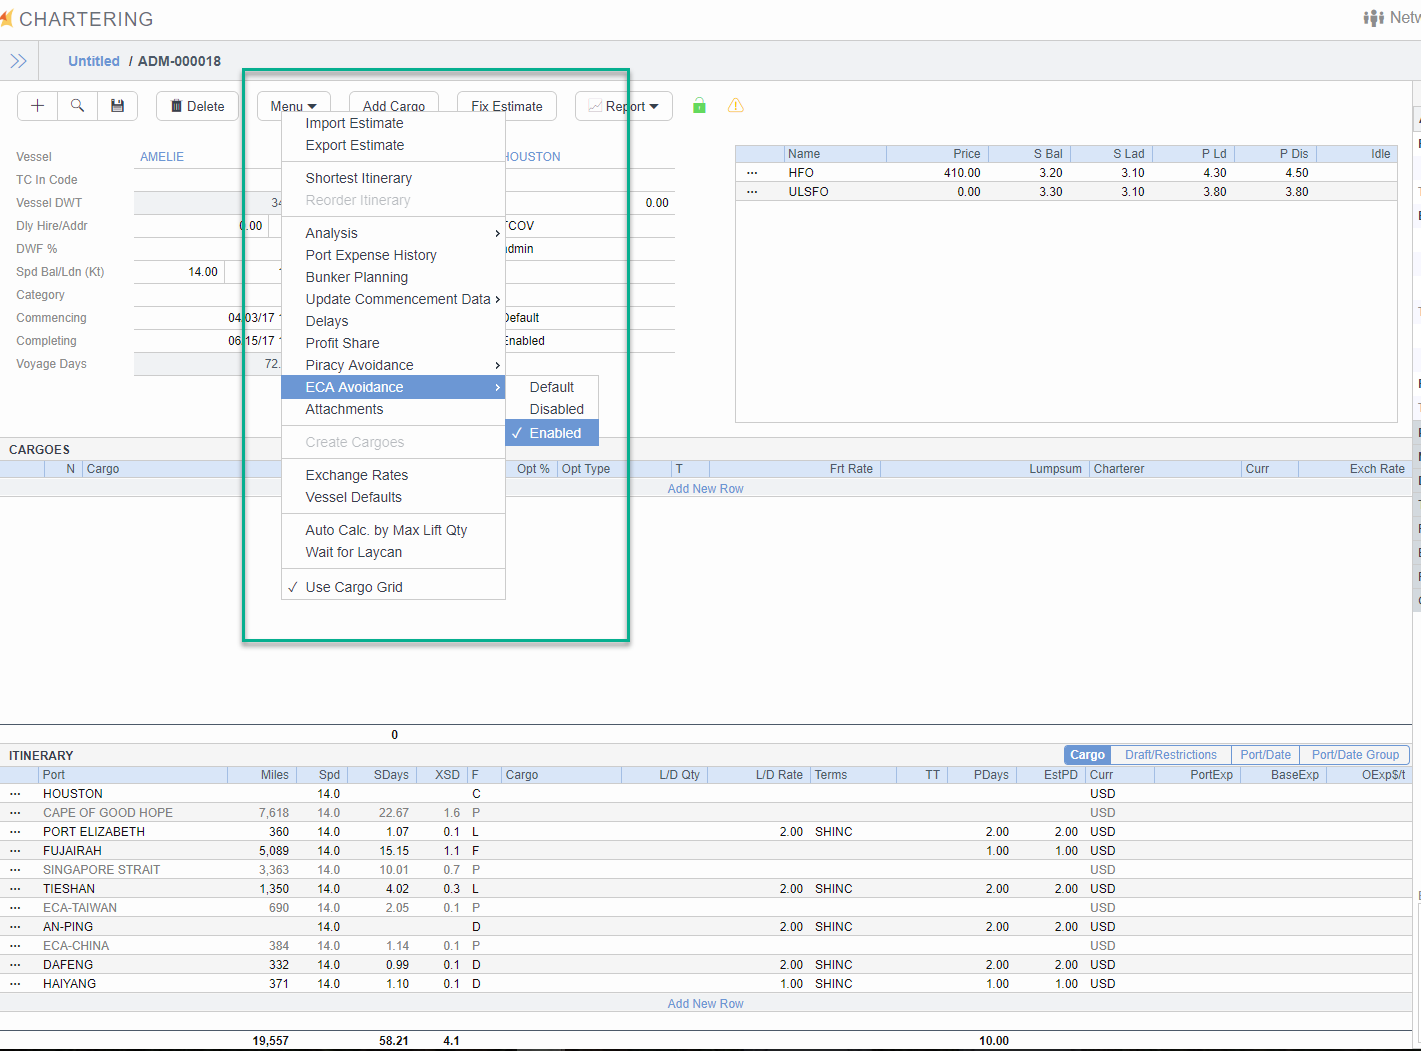
Task: Toggle the Use Cargo Grid option
Action: pos(354,587)
